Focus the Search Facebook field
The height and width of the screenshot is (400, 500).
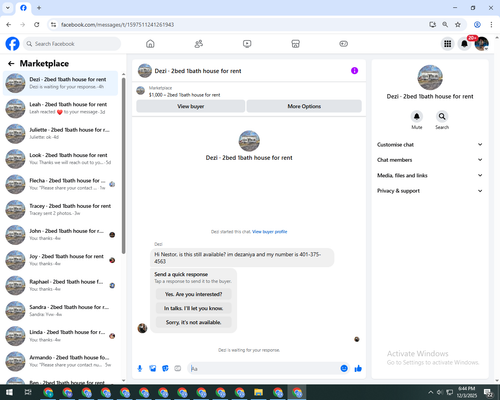(x=72, y=44)
